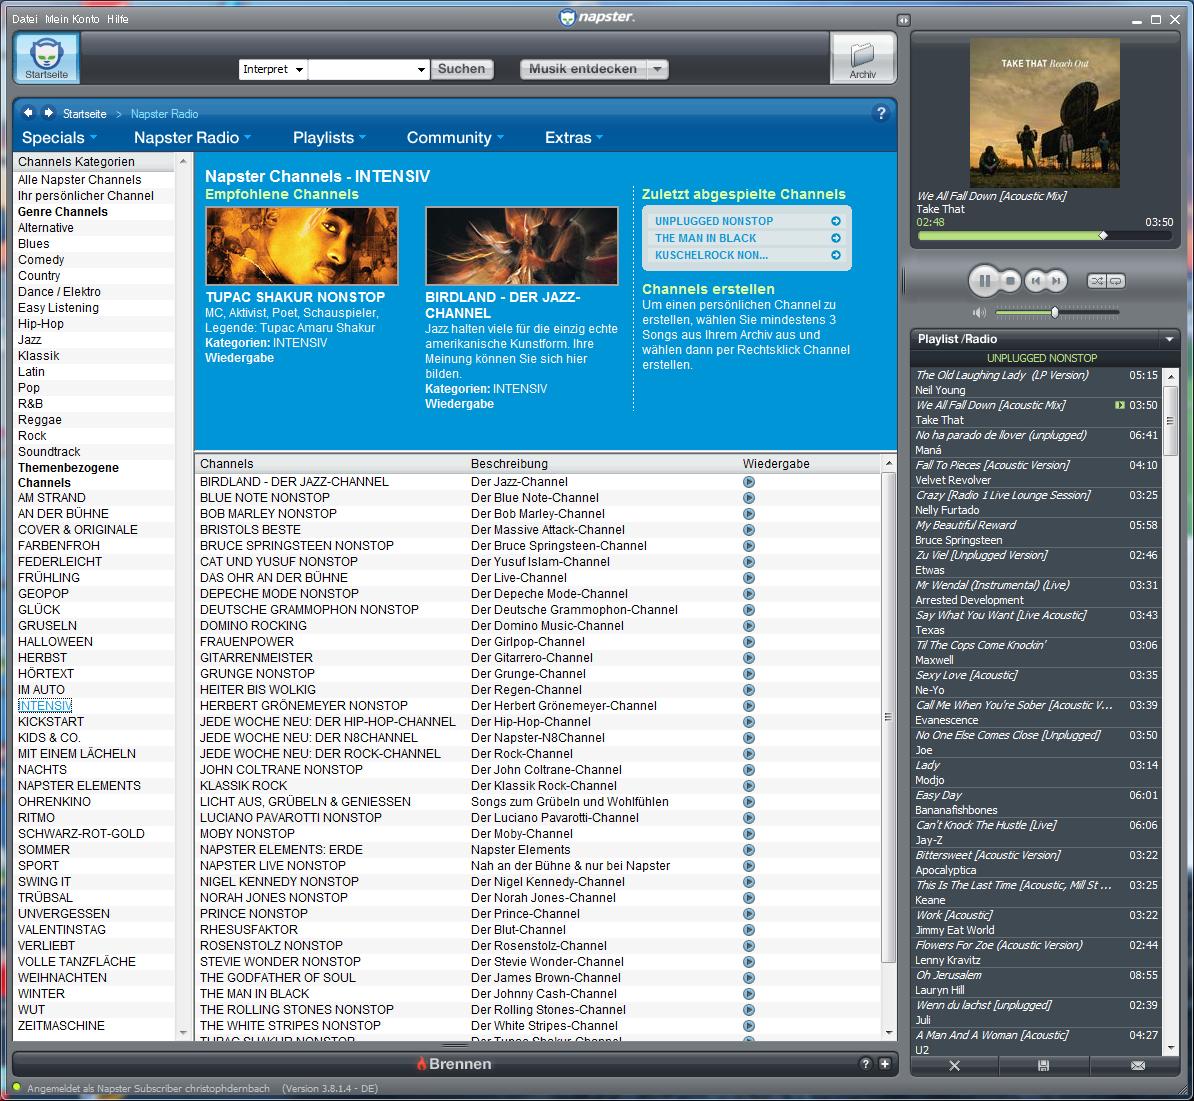
Task: Play the GRUNGE NONSTOP channel
Action: [749, 674]
